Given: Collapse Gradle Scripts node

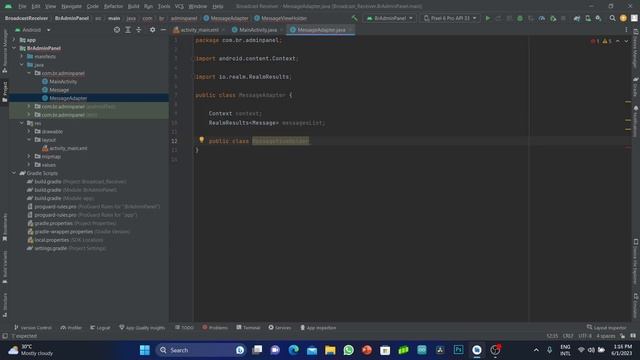Looking at the screenshot, I should (14, 173).
